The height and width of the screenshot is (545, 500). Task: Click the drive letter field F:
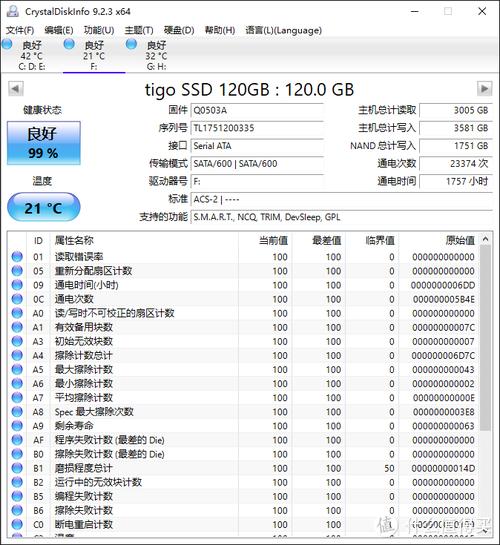pos(257,181)
